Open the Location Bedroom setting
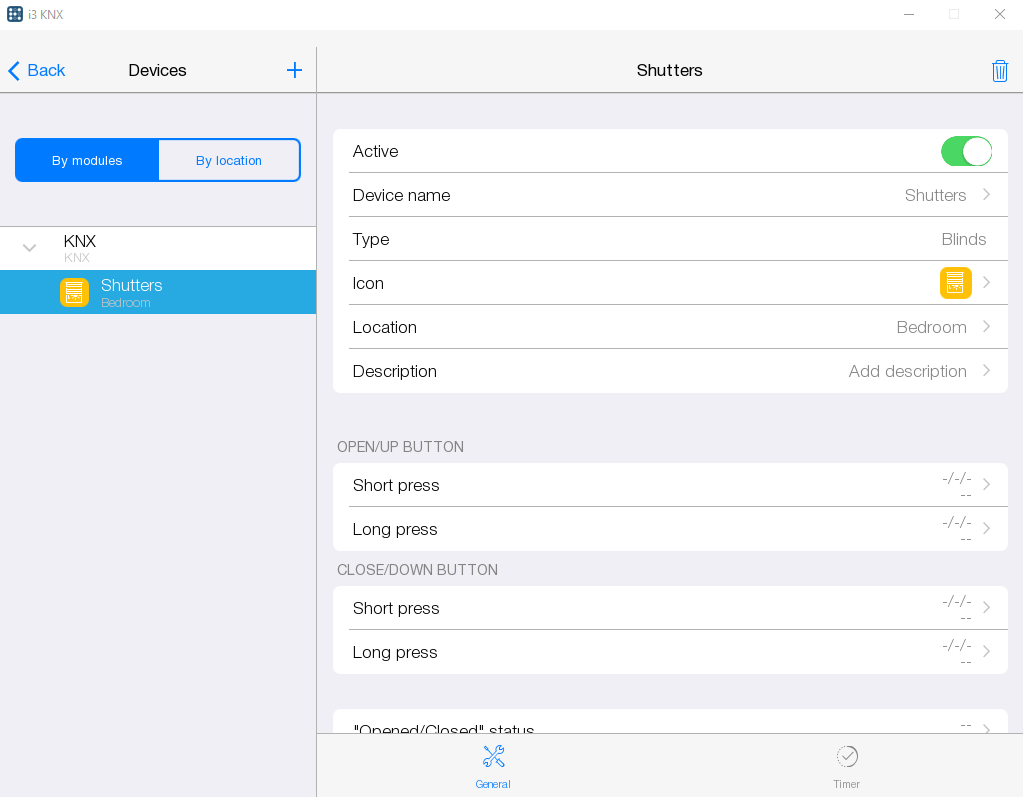The image size is (1023, 797). 670,327
